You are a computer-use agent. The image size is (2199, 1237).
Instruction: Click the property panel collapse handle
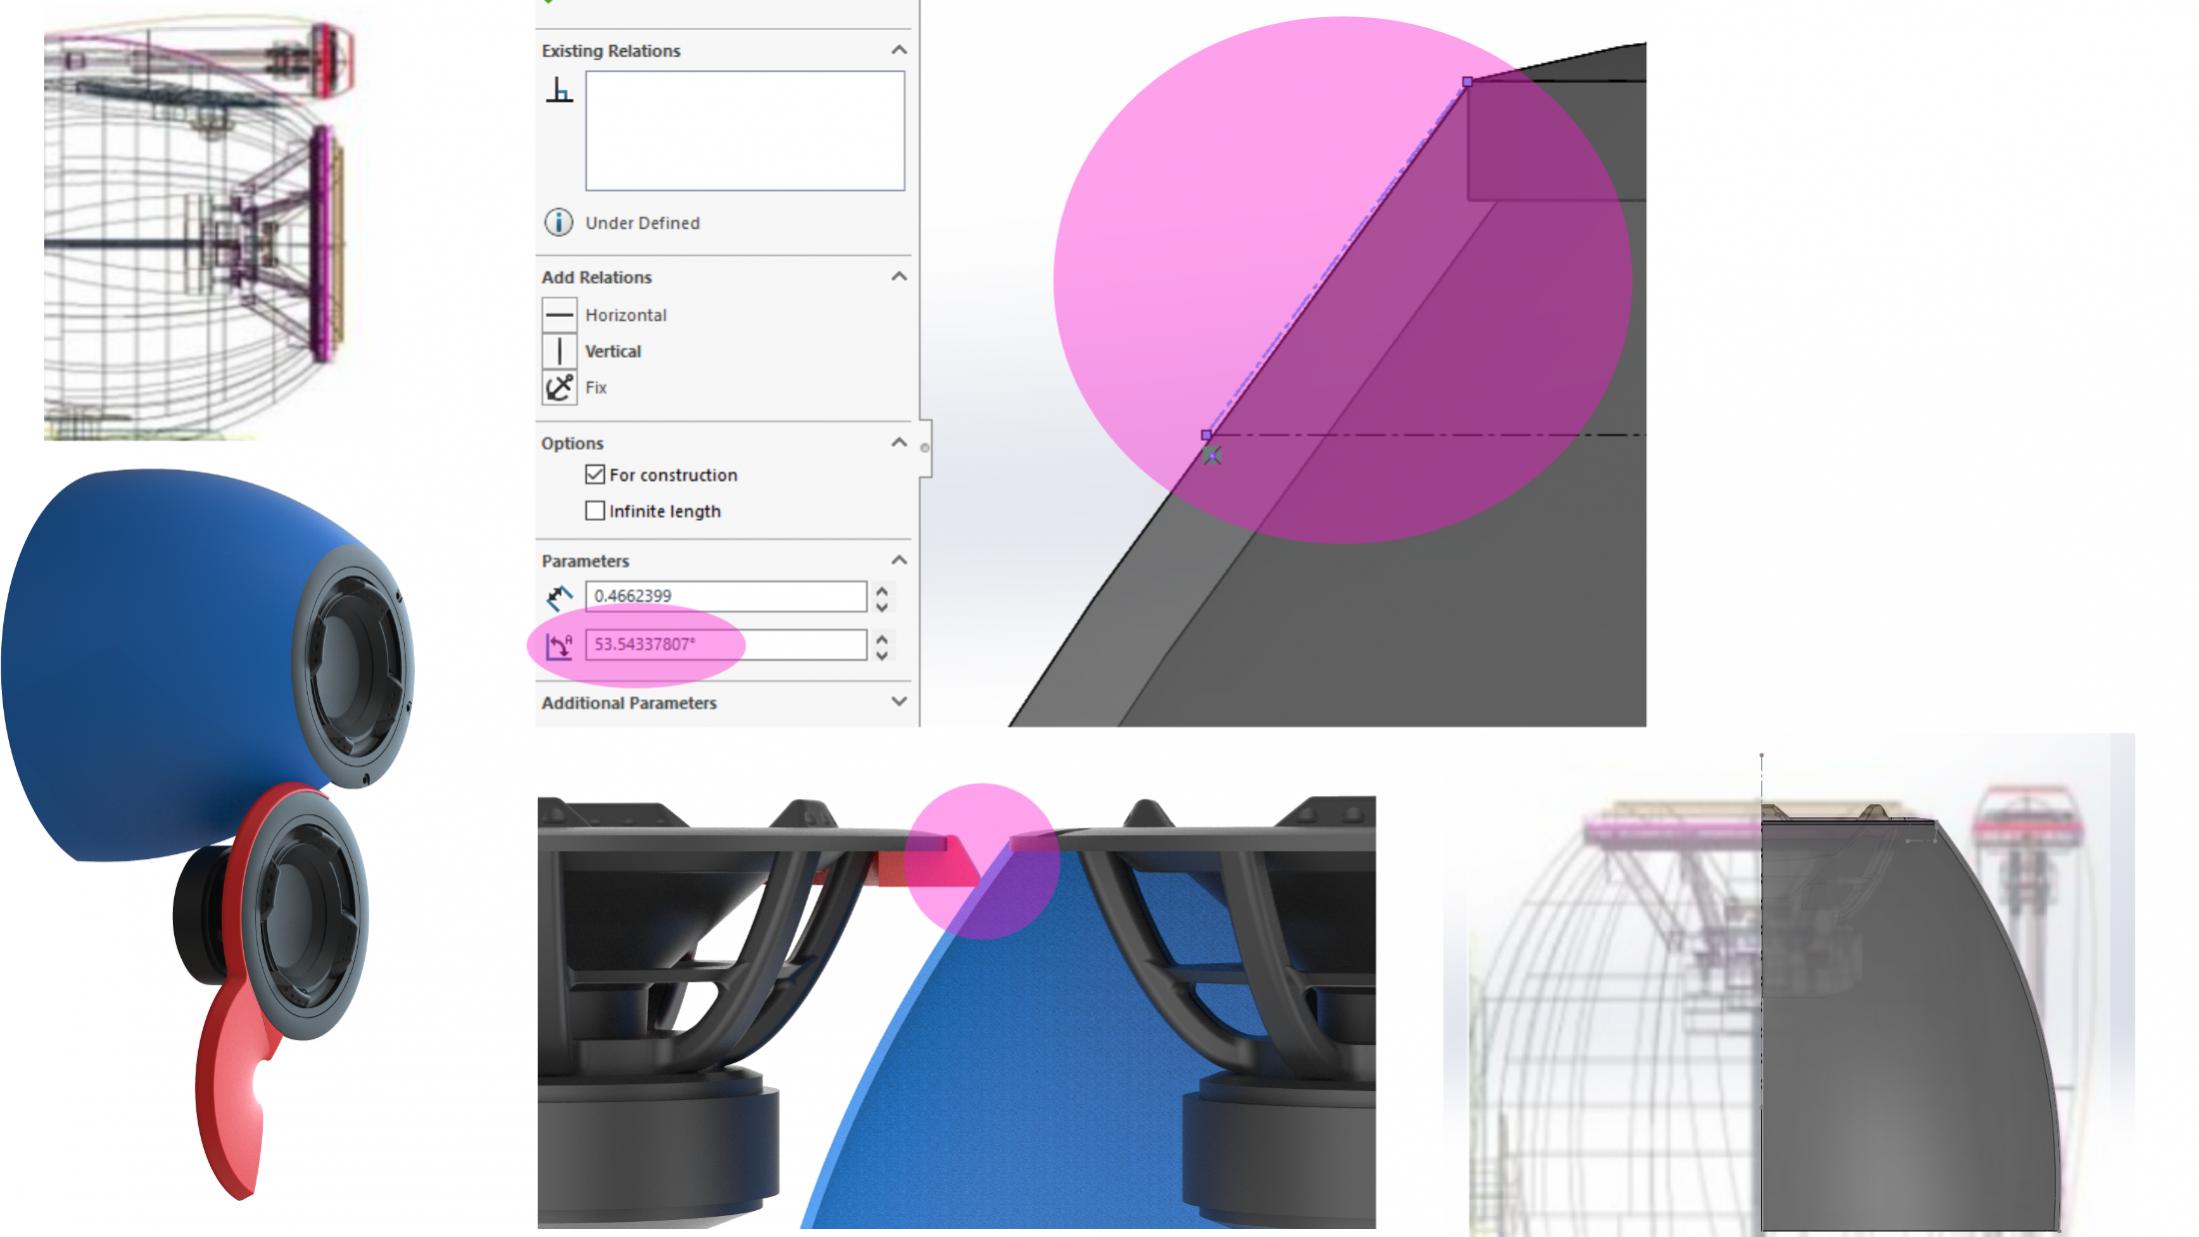click(x=925, y=448)
